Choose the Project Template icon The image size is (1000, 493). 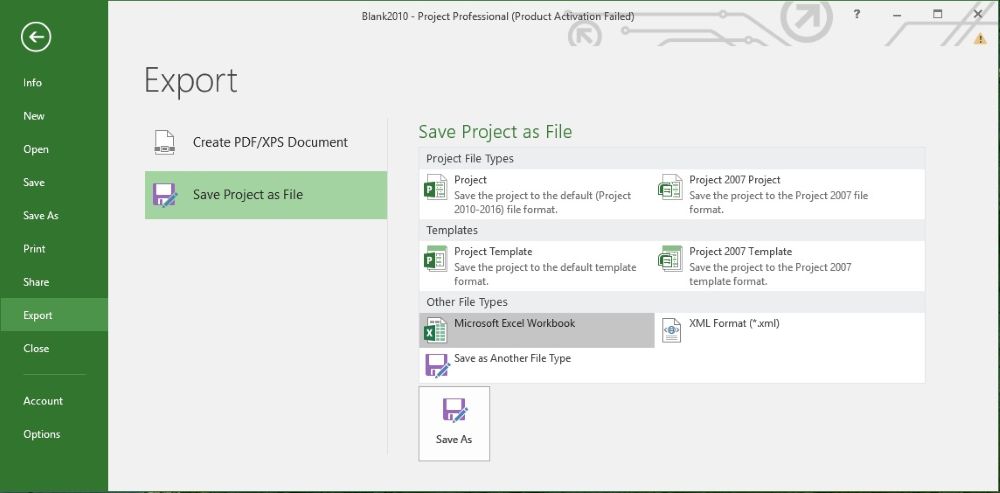436,259
